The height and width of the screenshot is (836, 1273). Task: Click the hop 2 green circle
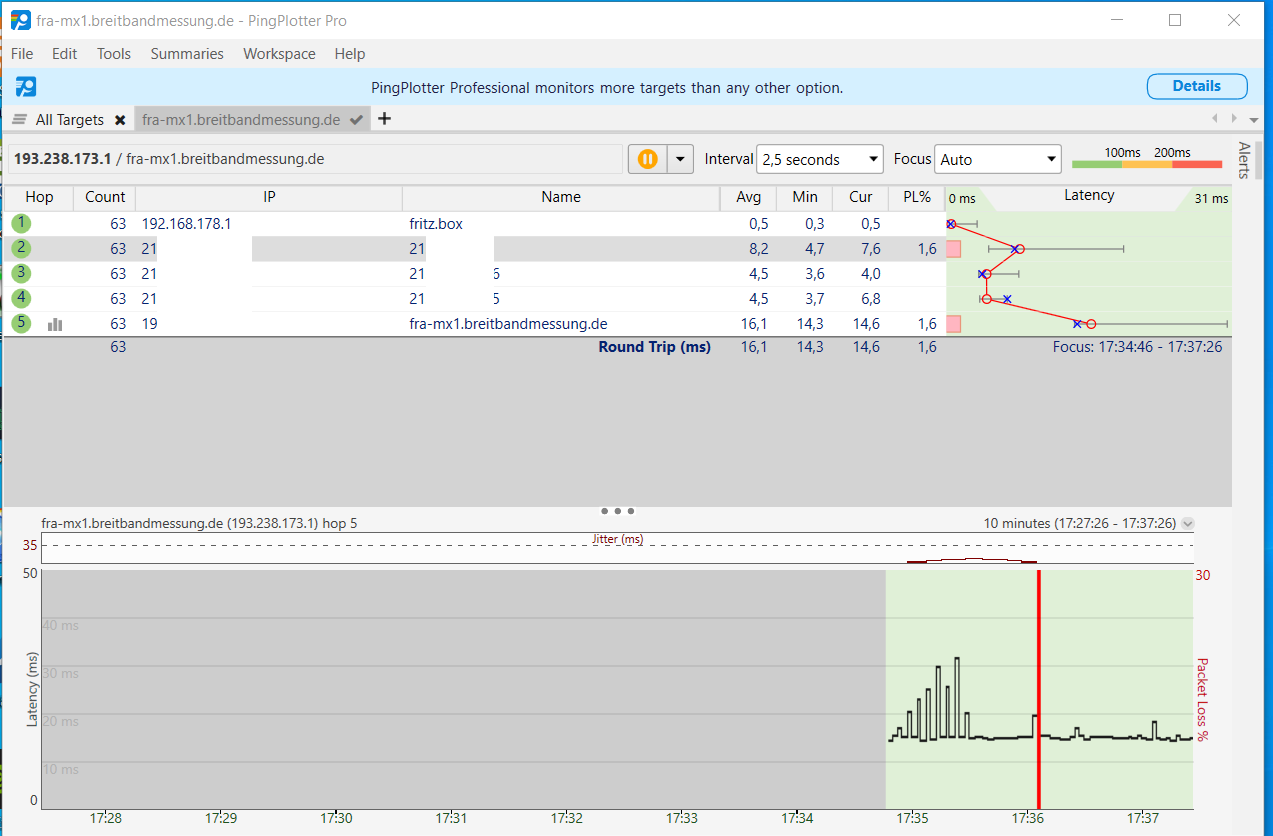pos(22,248)
